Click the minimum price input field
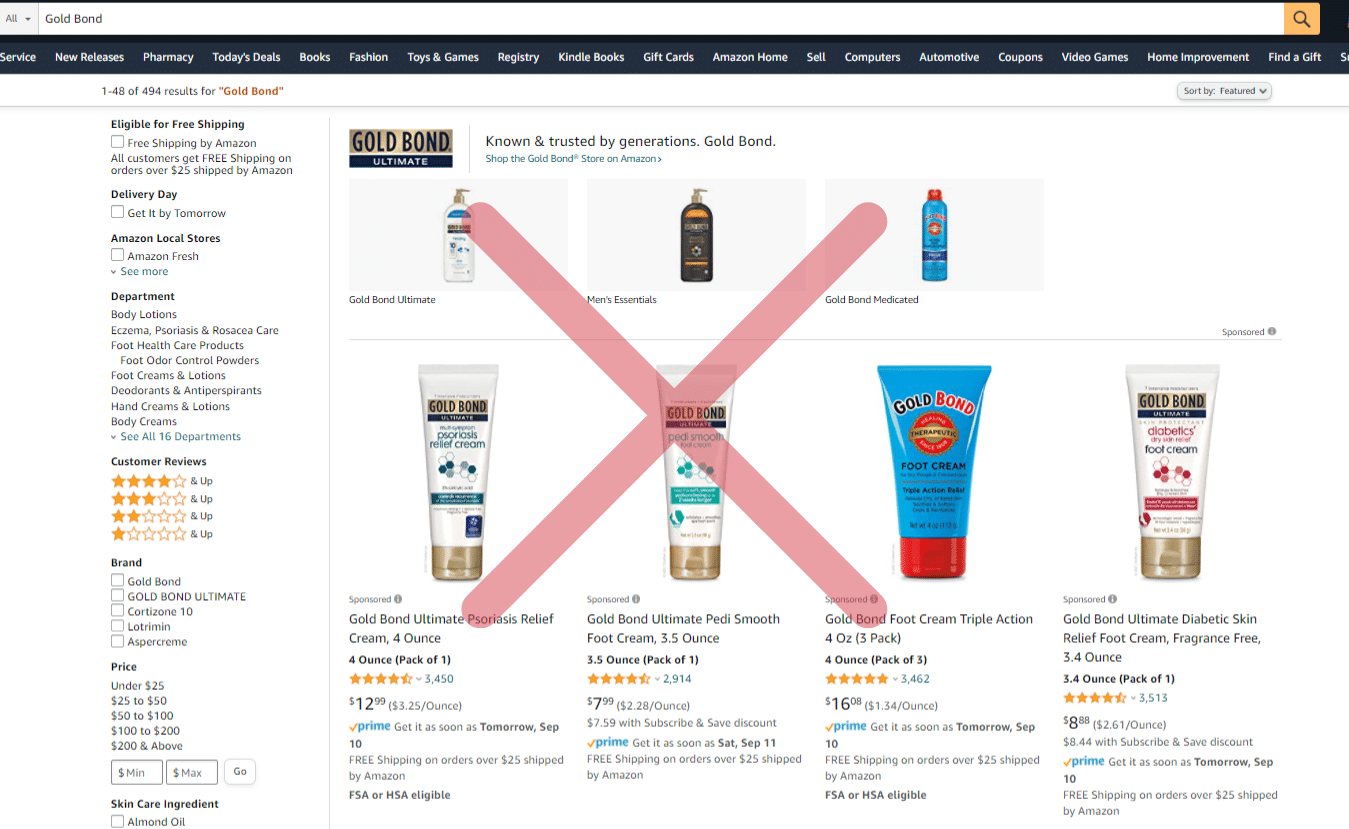The image size is (1349, 829). [x=136, y=772]
